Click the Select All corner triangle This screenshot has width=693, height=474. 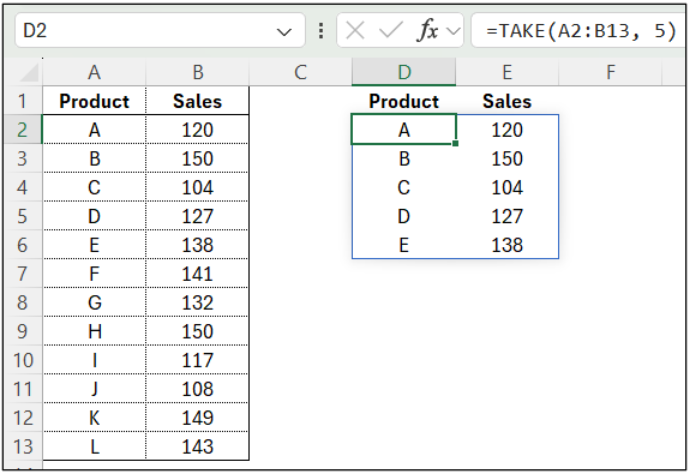click(30, 73)
